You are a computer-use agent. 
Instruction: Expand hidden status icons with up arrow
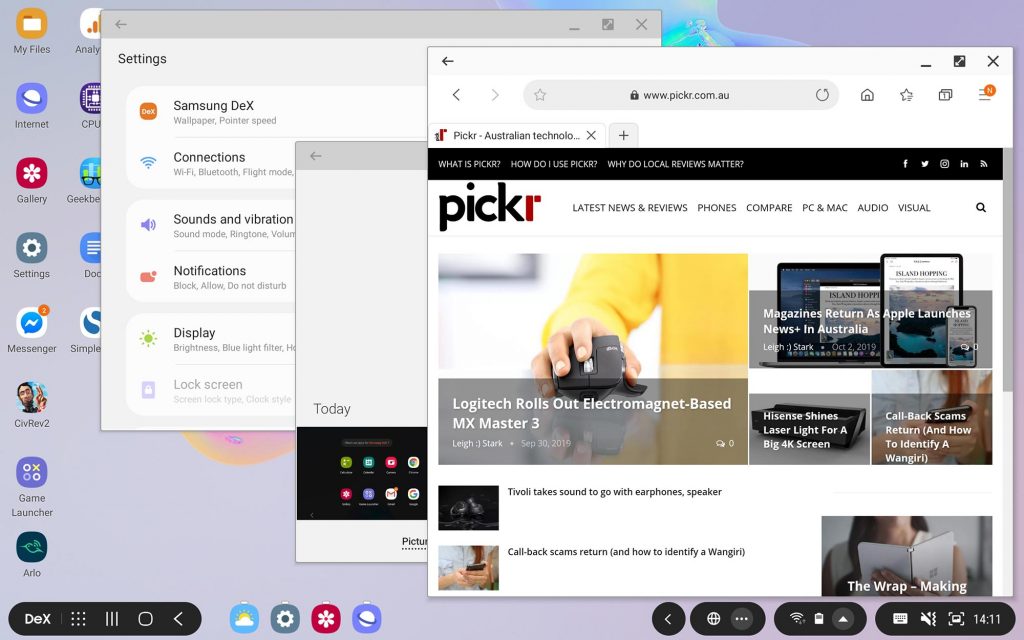click(843, 617)
